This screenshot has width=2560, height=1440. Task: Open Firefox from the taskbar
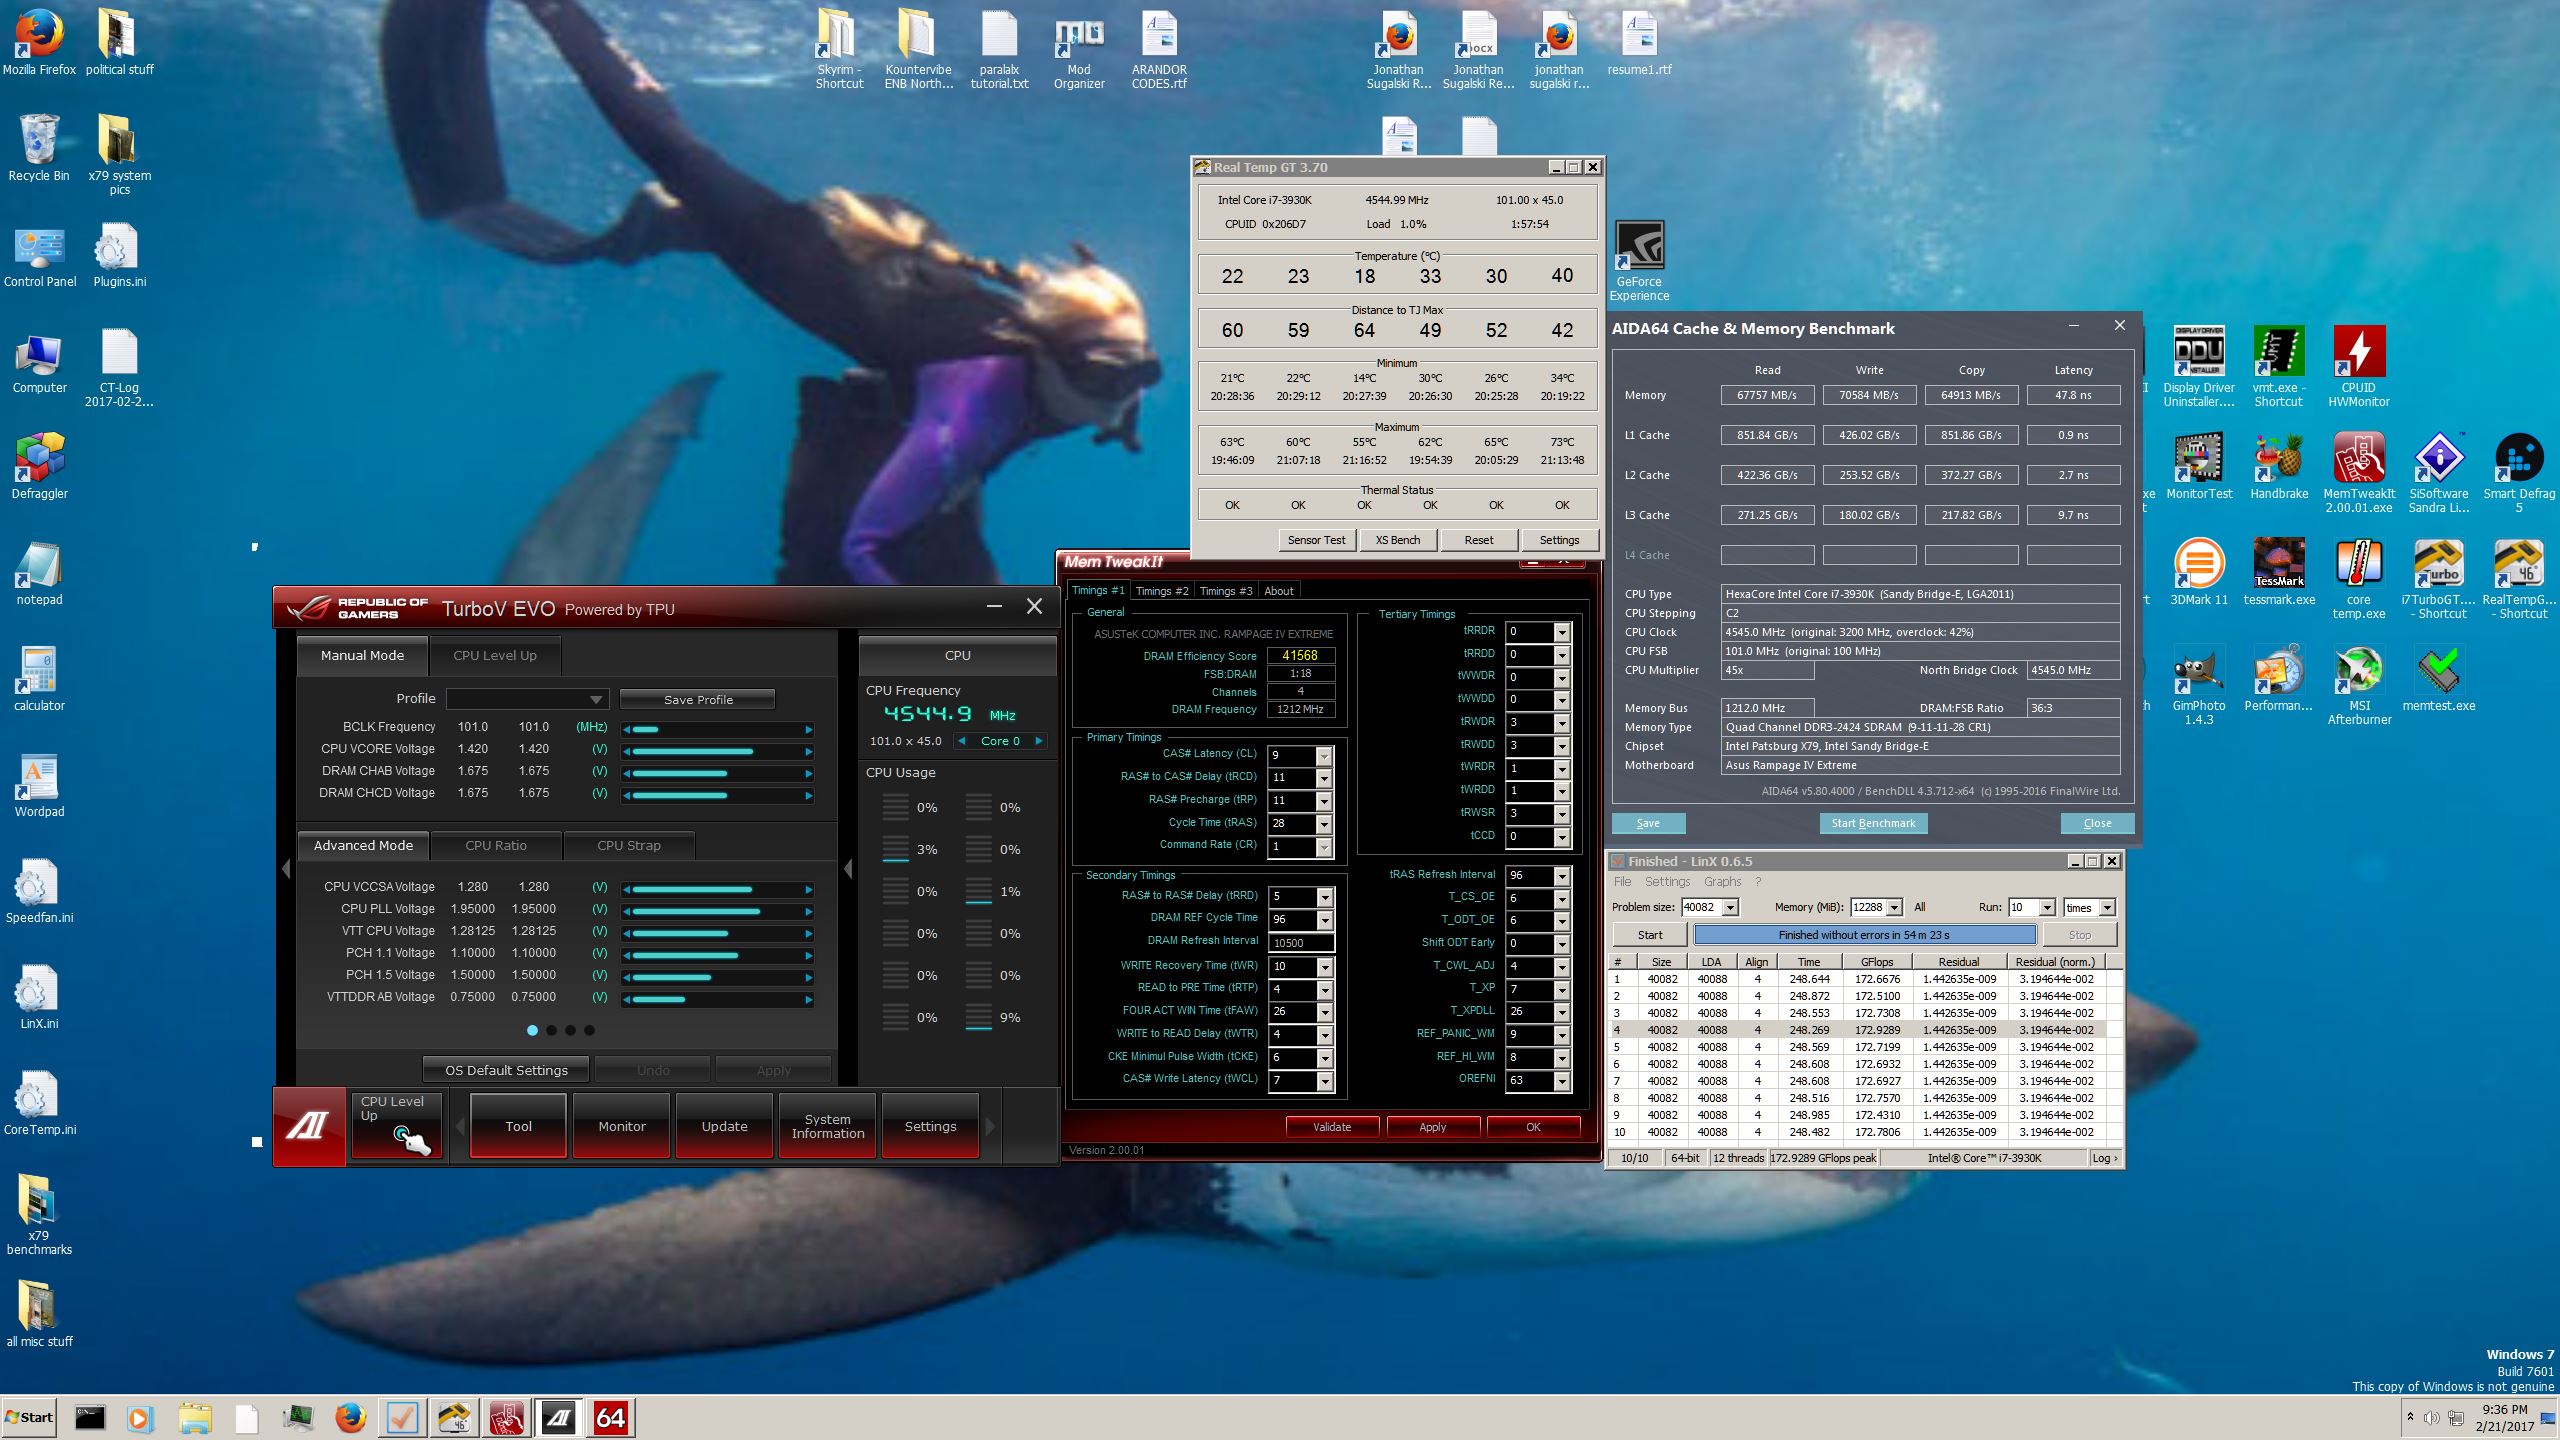(x=350, y=1418)
